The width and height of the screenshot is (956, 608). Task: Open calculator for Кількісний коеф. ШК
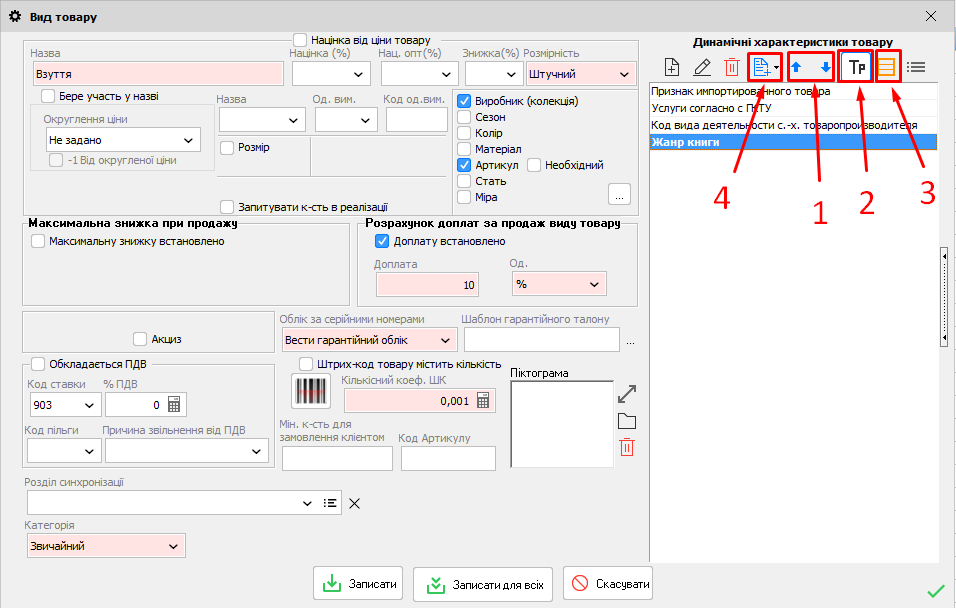(484, 401)
